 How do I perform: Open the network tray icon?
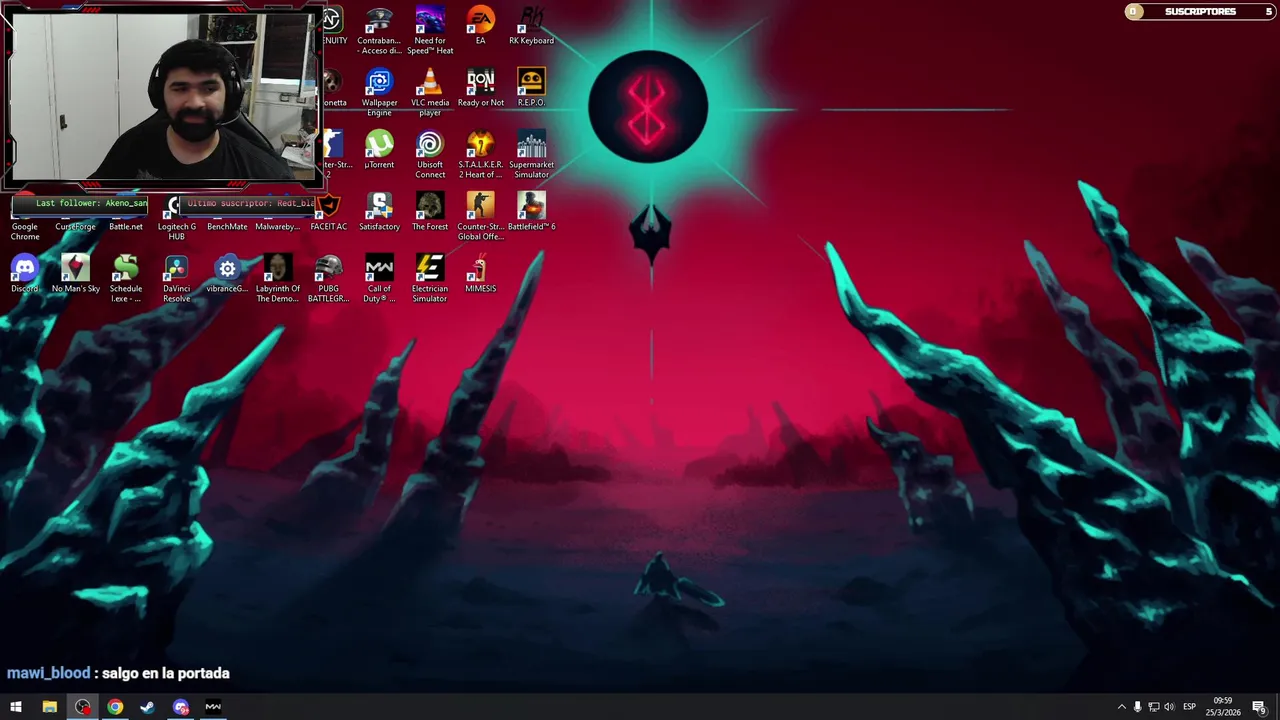[1153, 707]
